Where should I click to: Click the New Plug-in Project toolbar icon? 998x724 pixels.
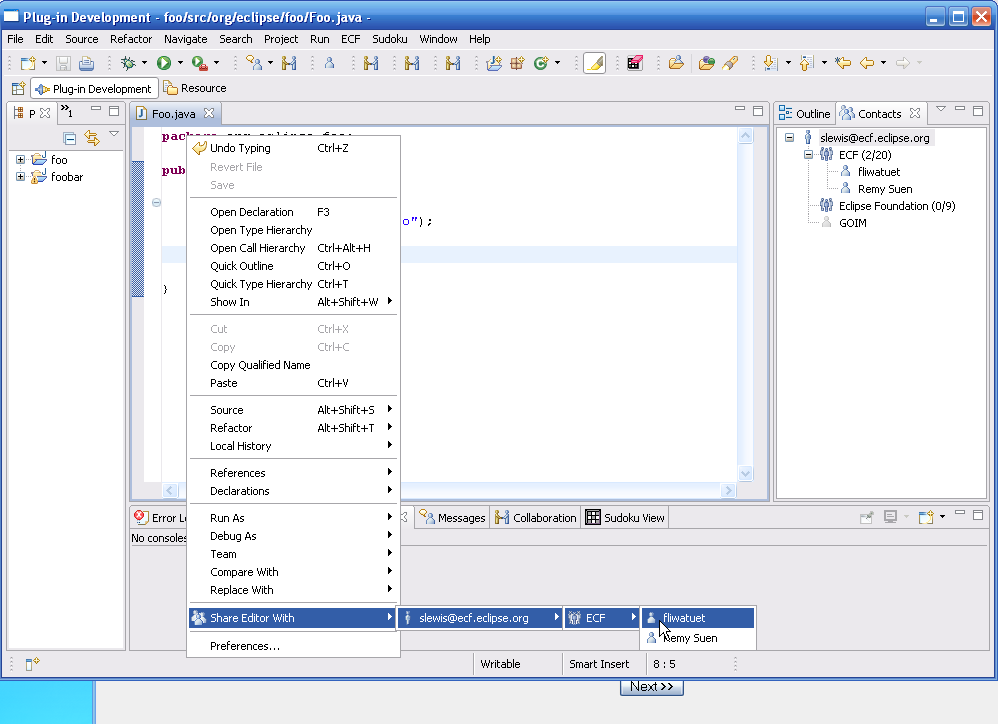point(494,63)
